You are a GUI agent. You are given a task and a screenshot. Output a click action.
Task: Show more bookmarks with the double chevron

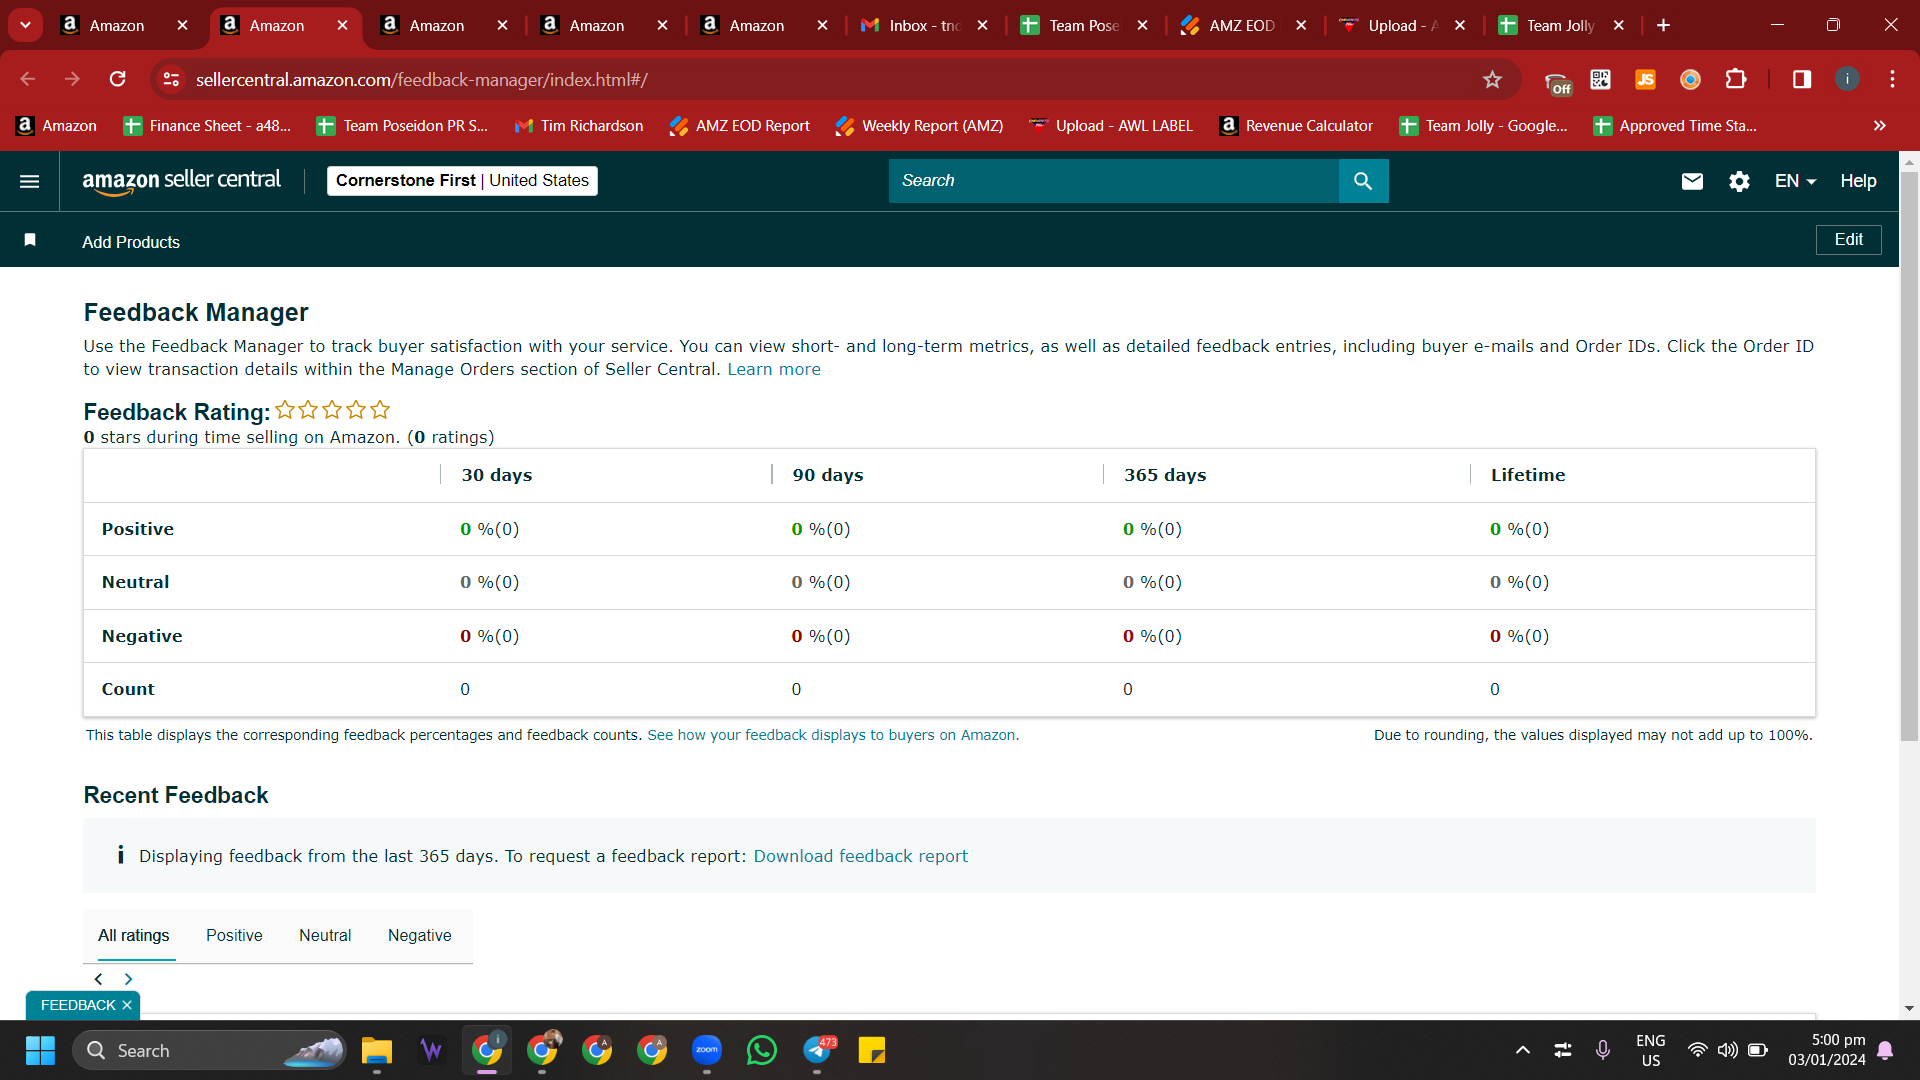(1880, 125)
